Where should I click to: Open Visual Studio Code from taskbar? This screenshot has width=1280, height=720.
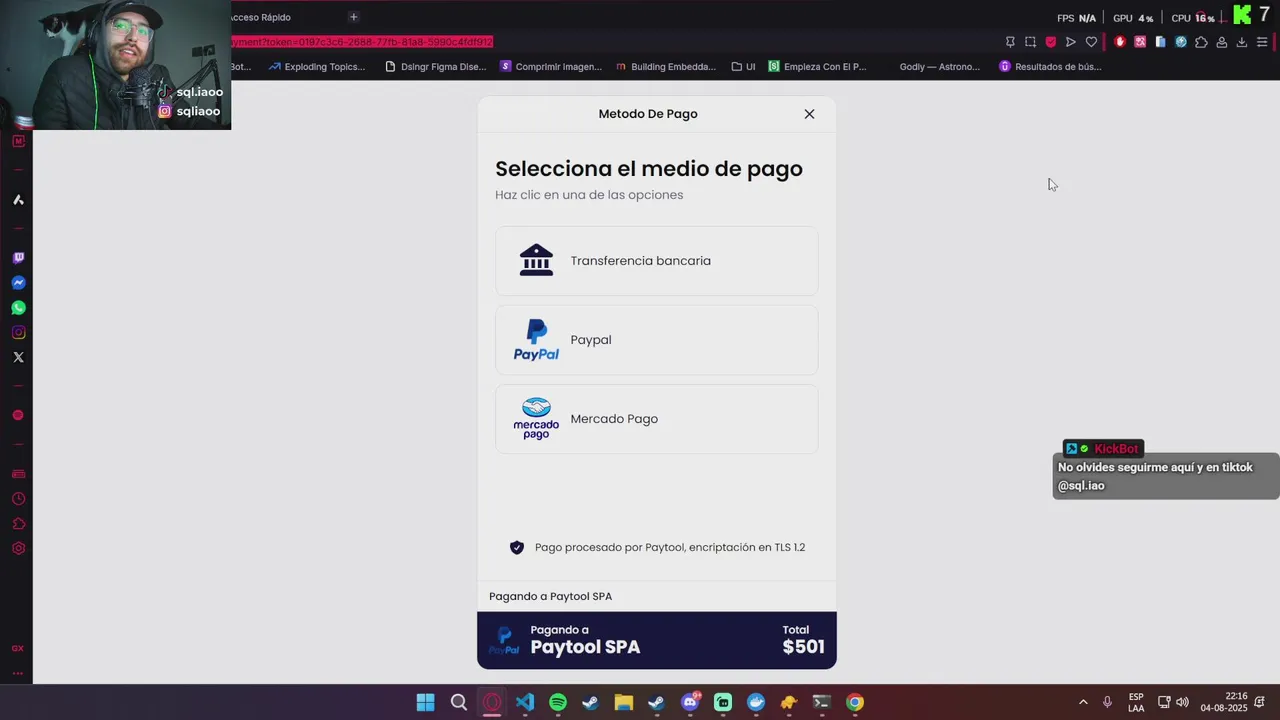point(525,702)
